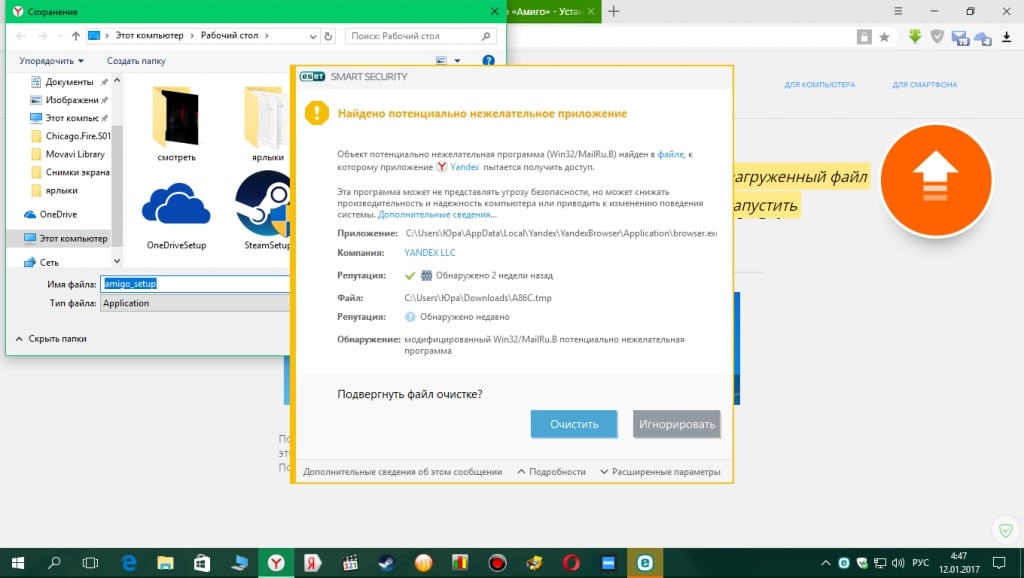Collapse the Подробности section
1024x578 pixels.
coord(551,472)
